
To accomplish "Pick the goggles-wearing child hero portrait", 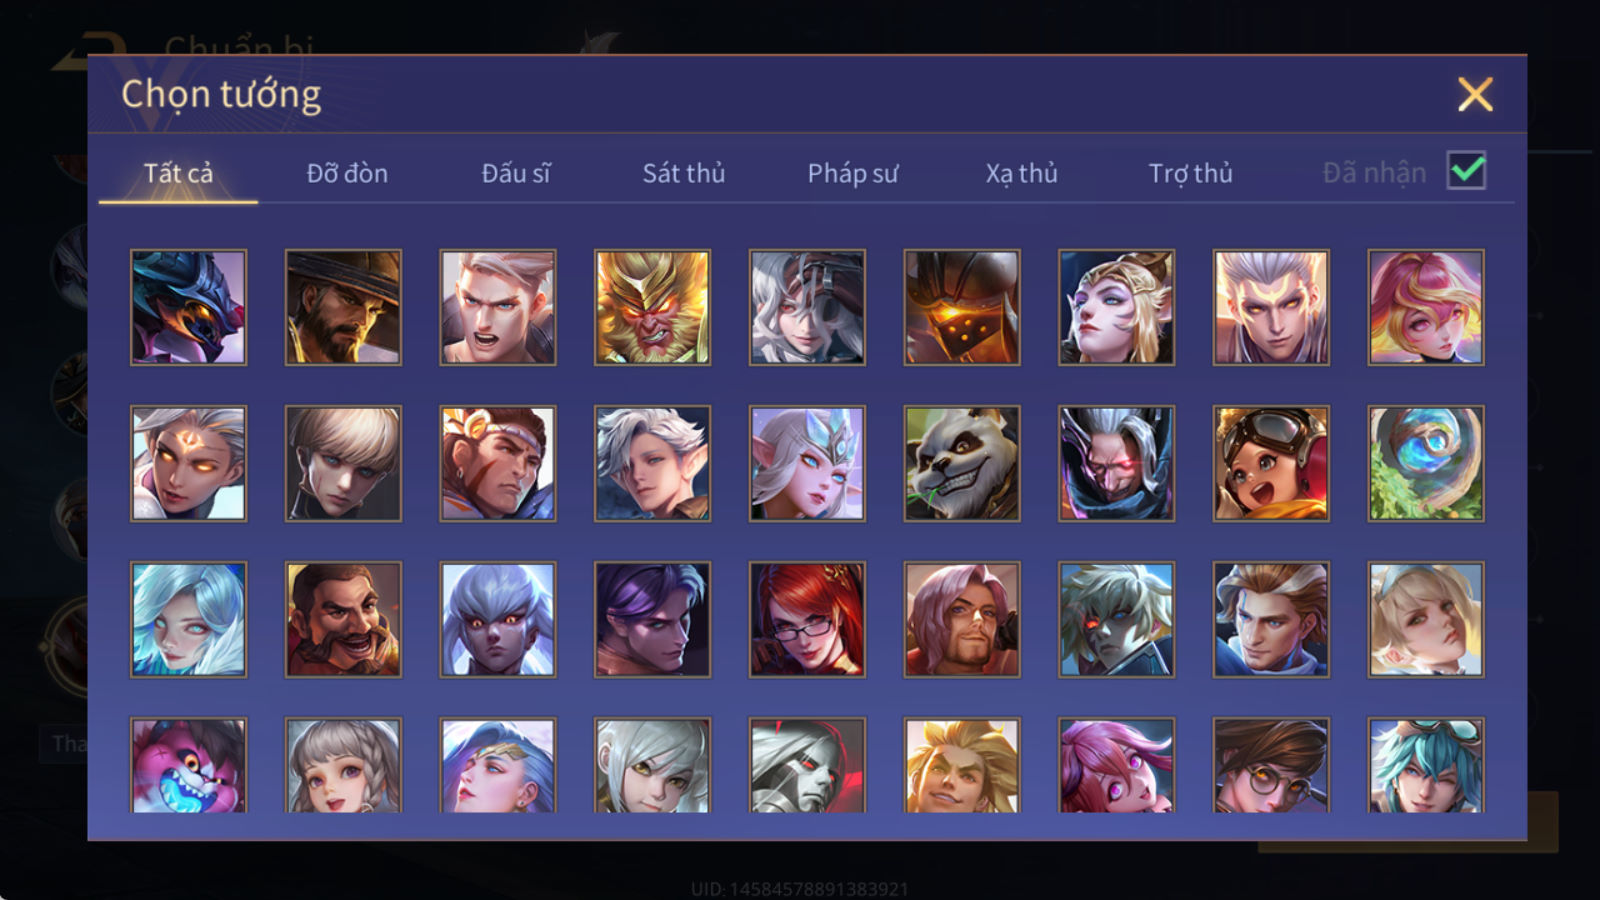I will [1271, 463].
